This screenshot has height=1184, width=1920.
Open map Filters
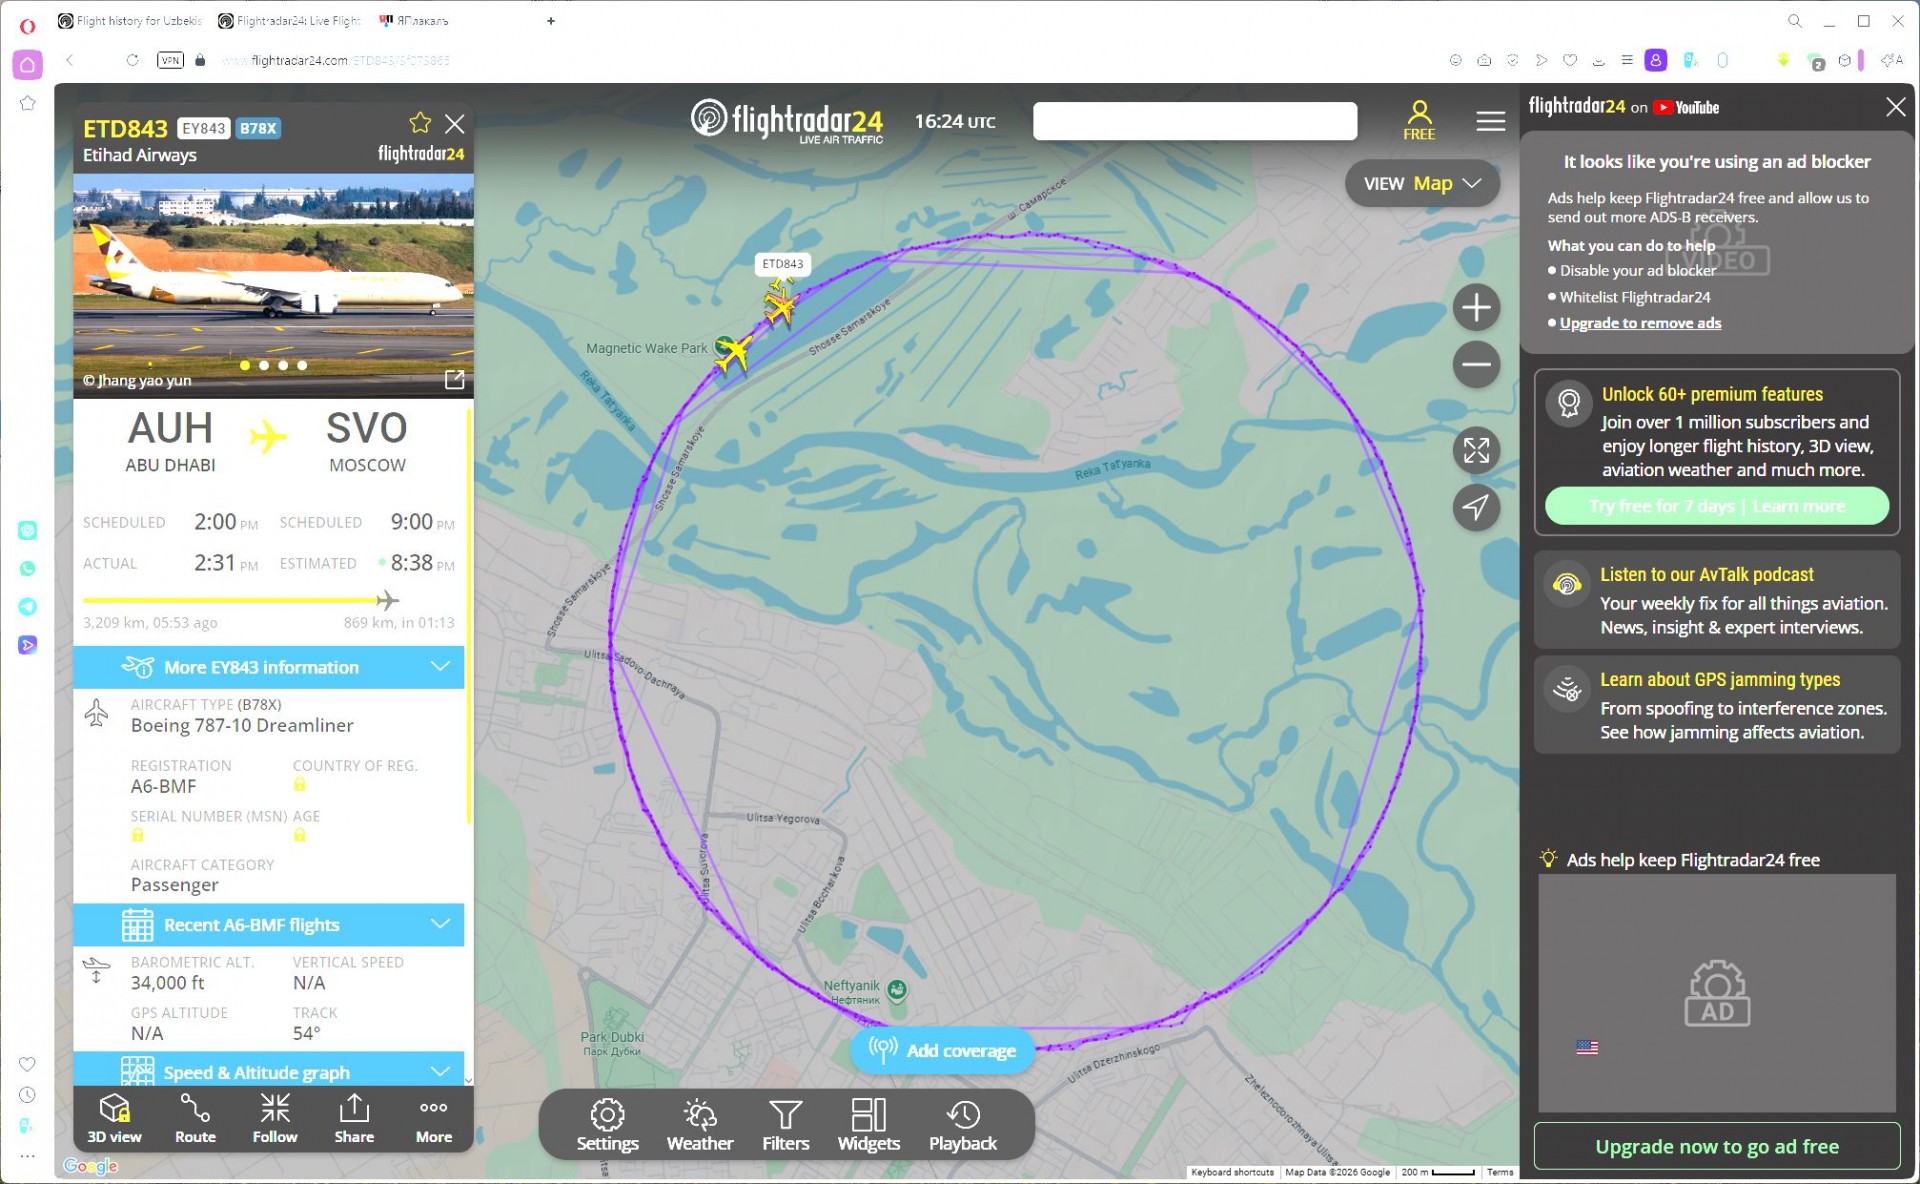point(786,1125)
